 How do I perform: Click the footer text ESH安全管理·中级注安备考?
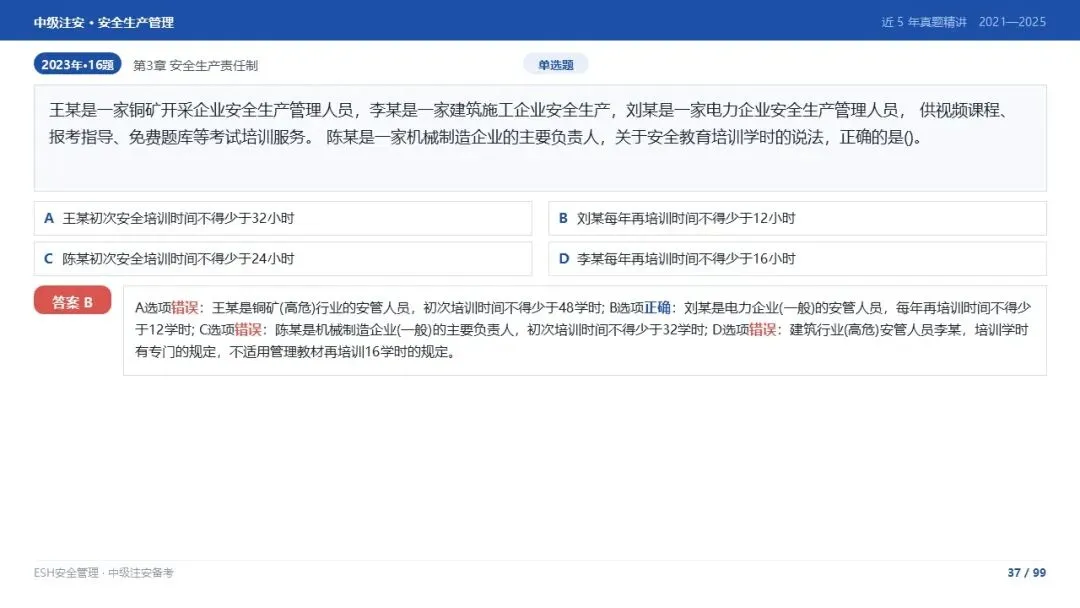coord(103,573)
